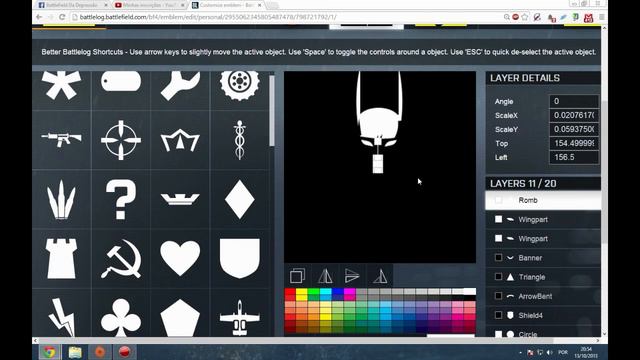640x360 pixels.
Task: Click the volume tray icon
Action: [x=549, y=352]
